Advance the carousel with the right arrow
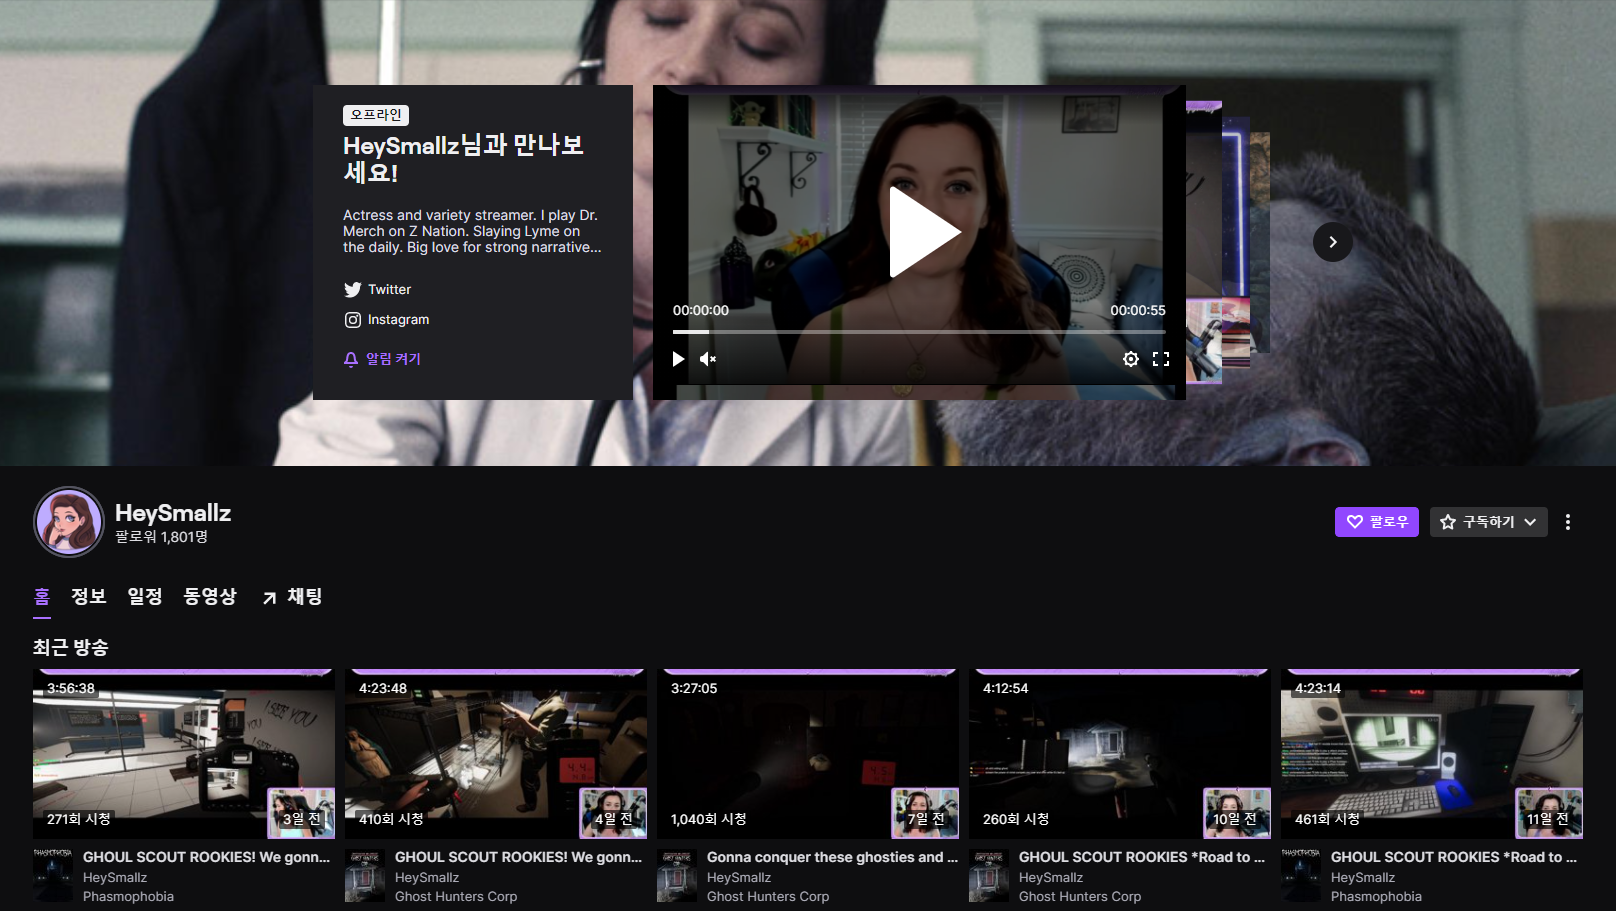The width and height of the screenshot is (1616, 911). [x=1333, y=242]
